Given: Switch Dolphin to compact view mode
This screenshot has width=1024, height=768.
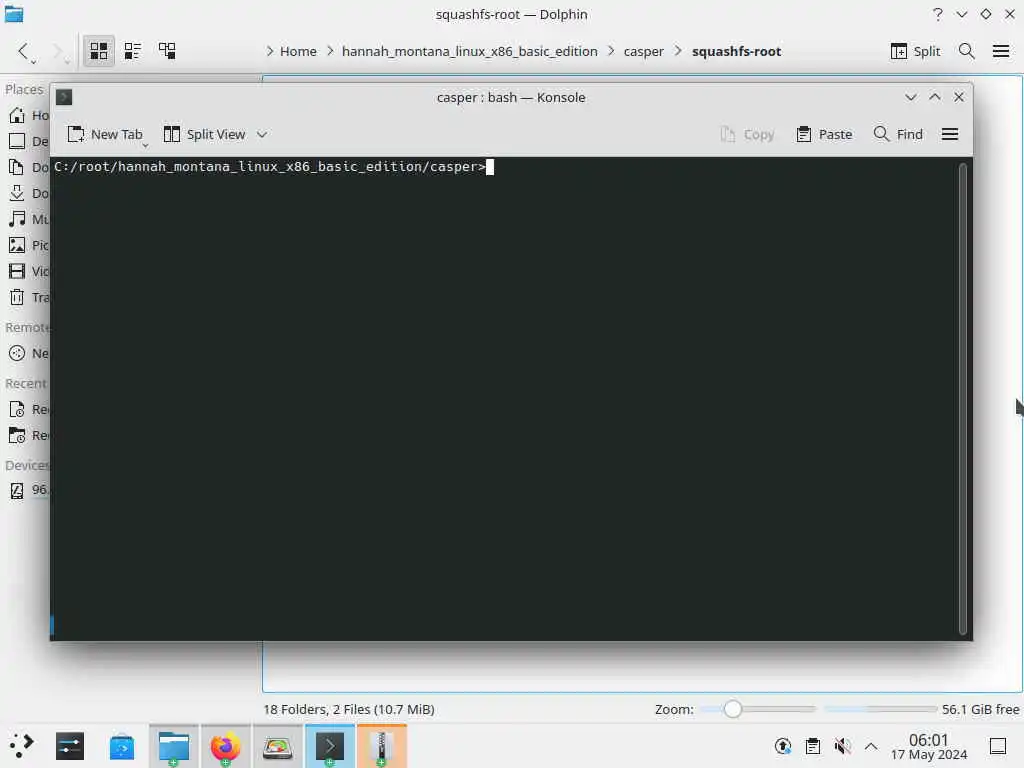Looking at the screenshot, I should (133, 51).
